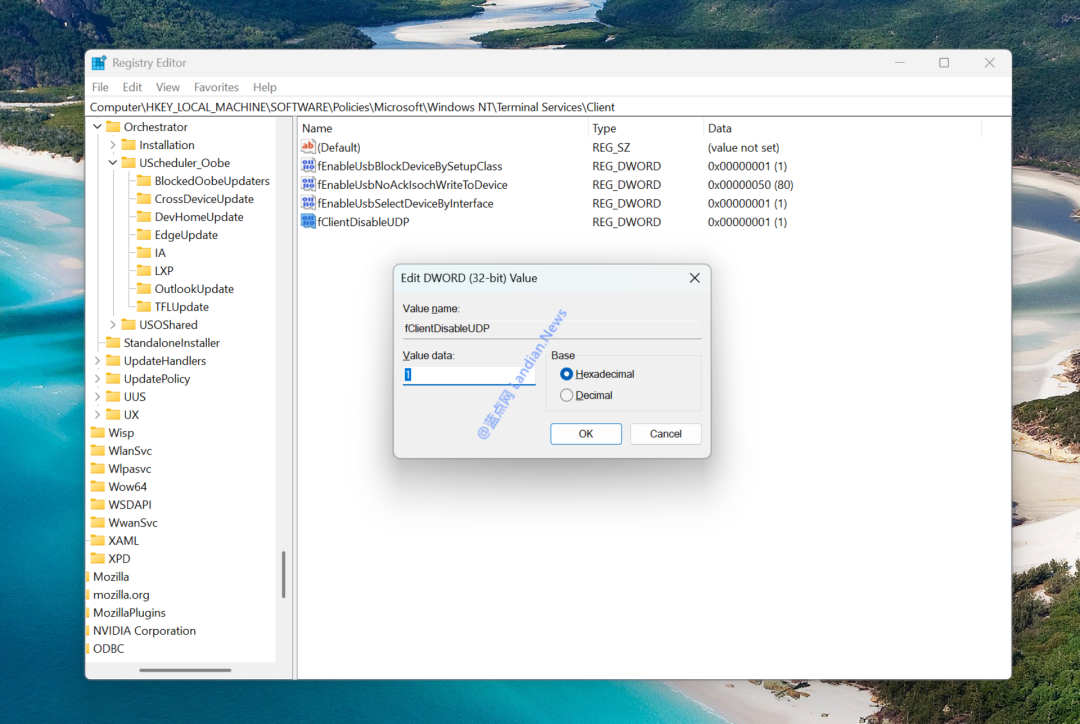Confirm the DWORD edit with OK

586,434
